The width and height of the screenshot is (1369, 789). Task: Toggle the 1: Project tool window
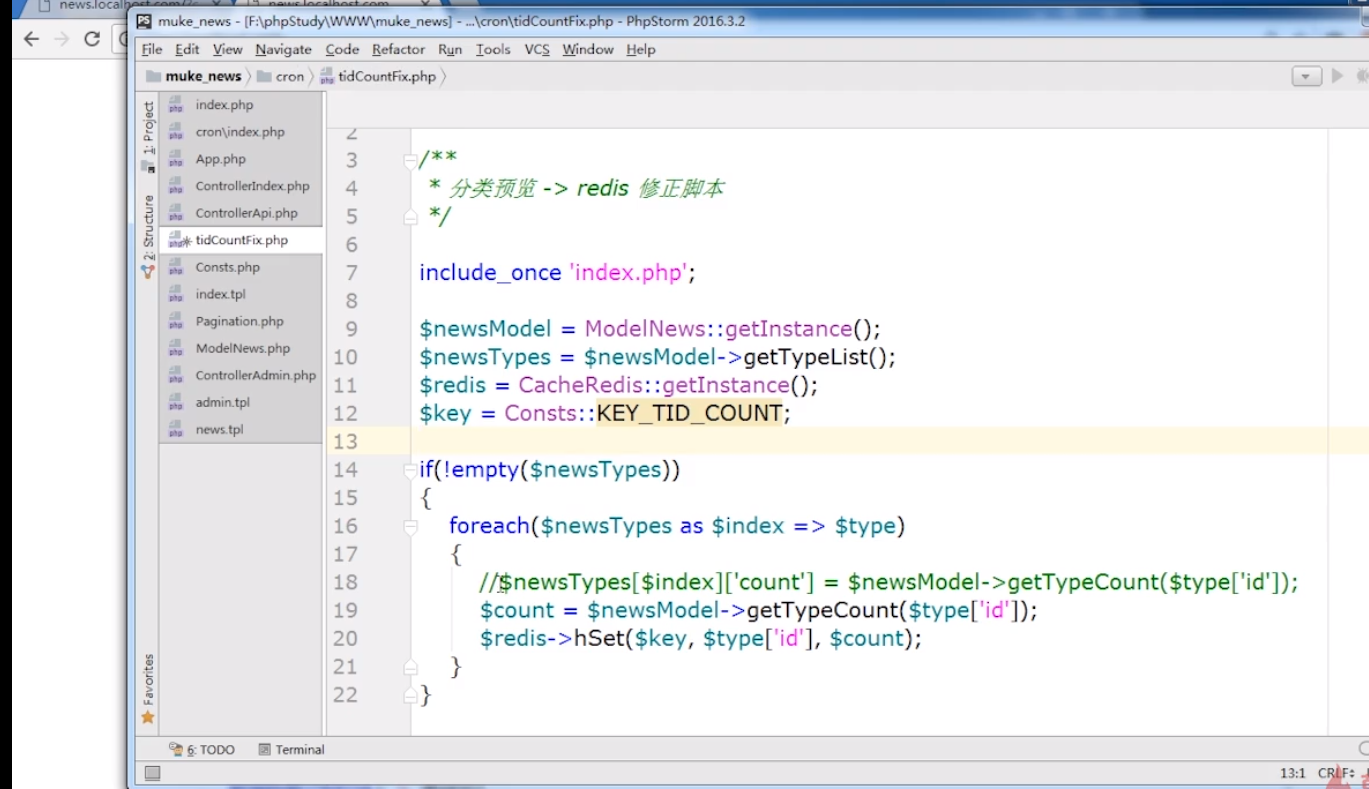[x=148, y=135]
